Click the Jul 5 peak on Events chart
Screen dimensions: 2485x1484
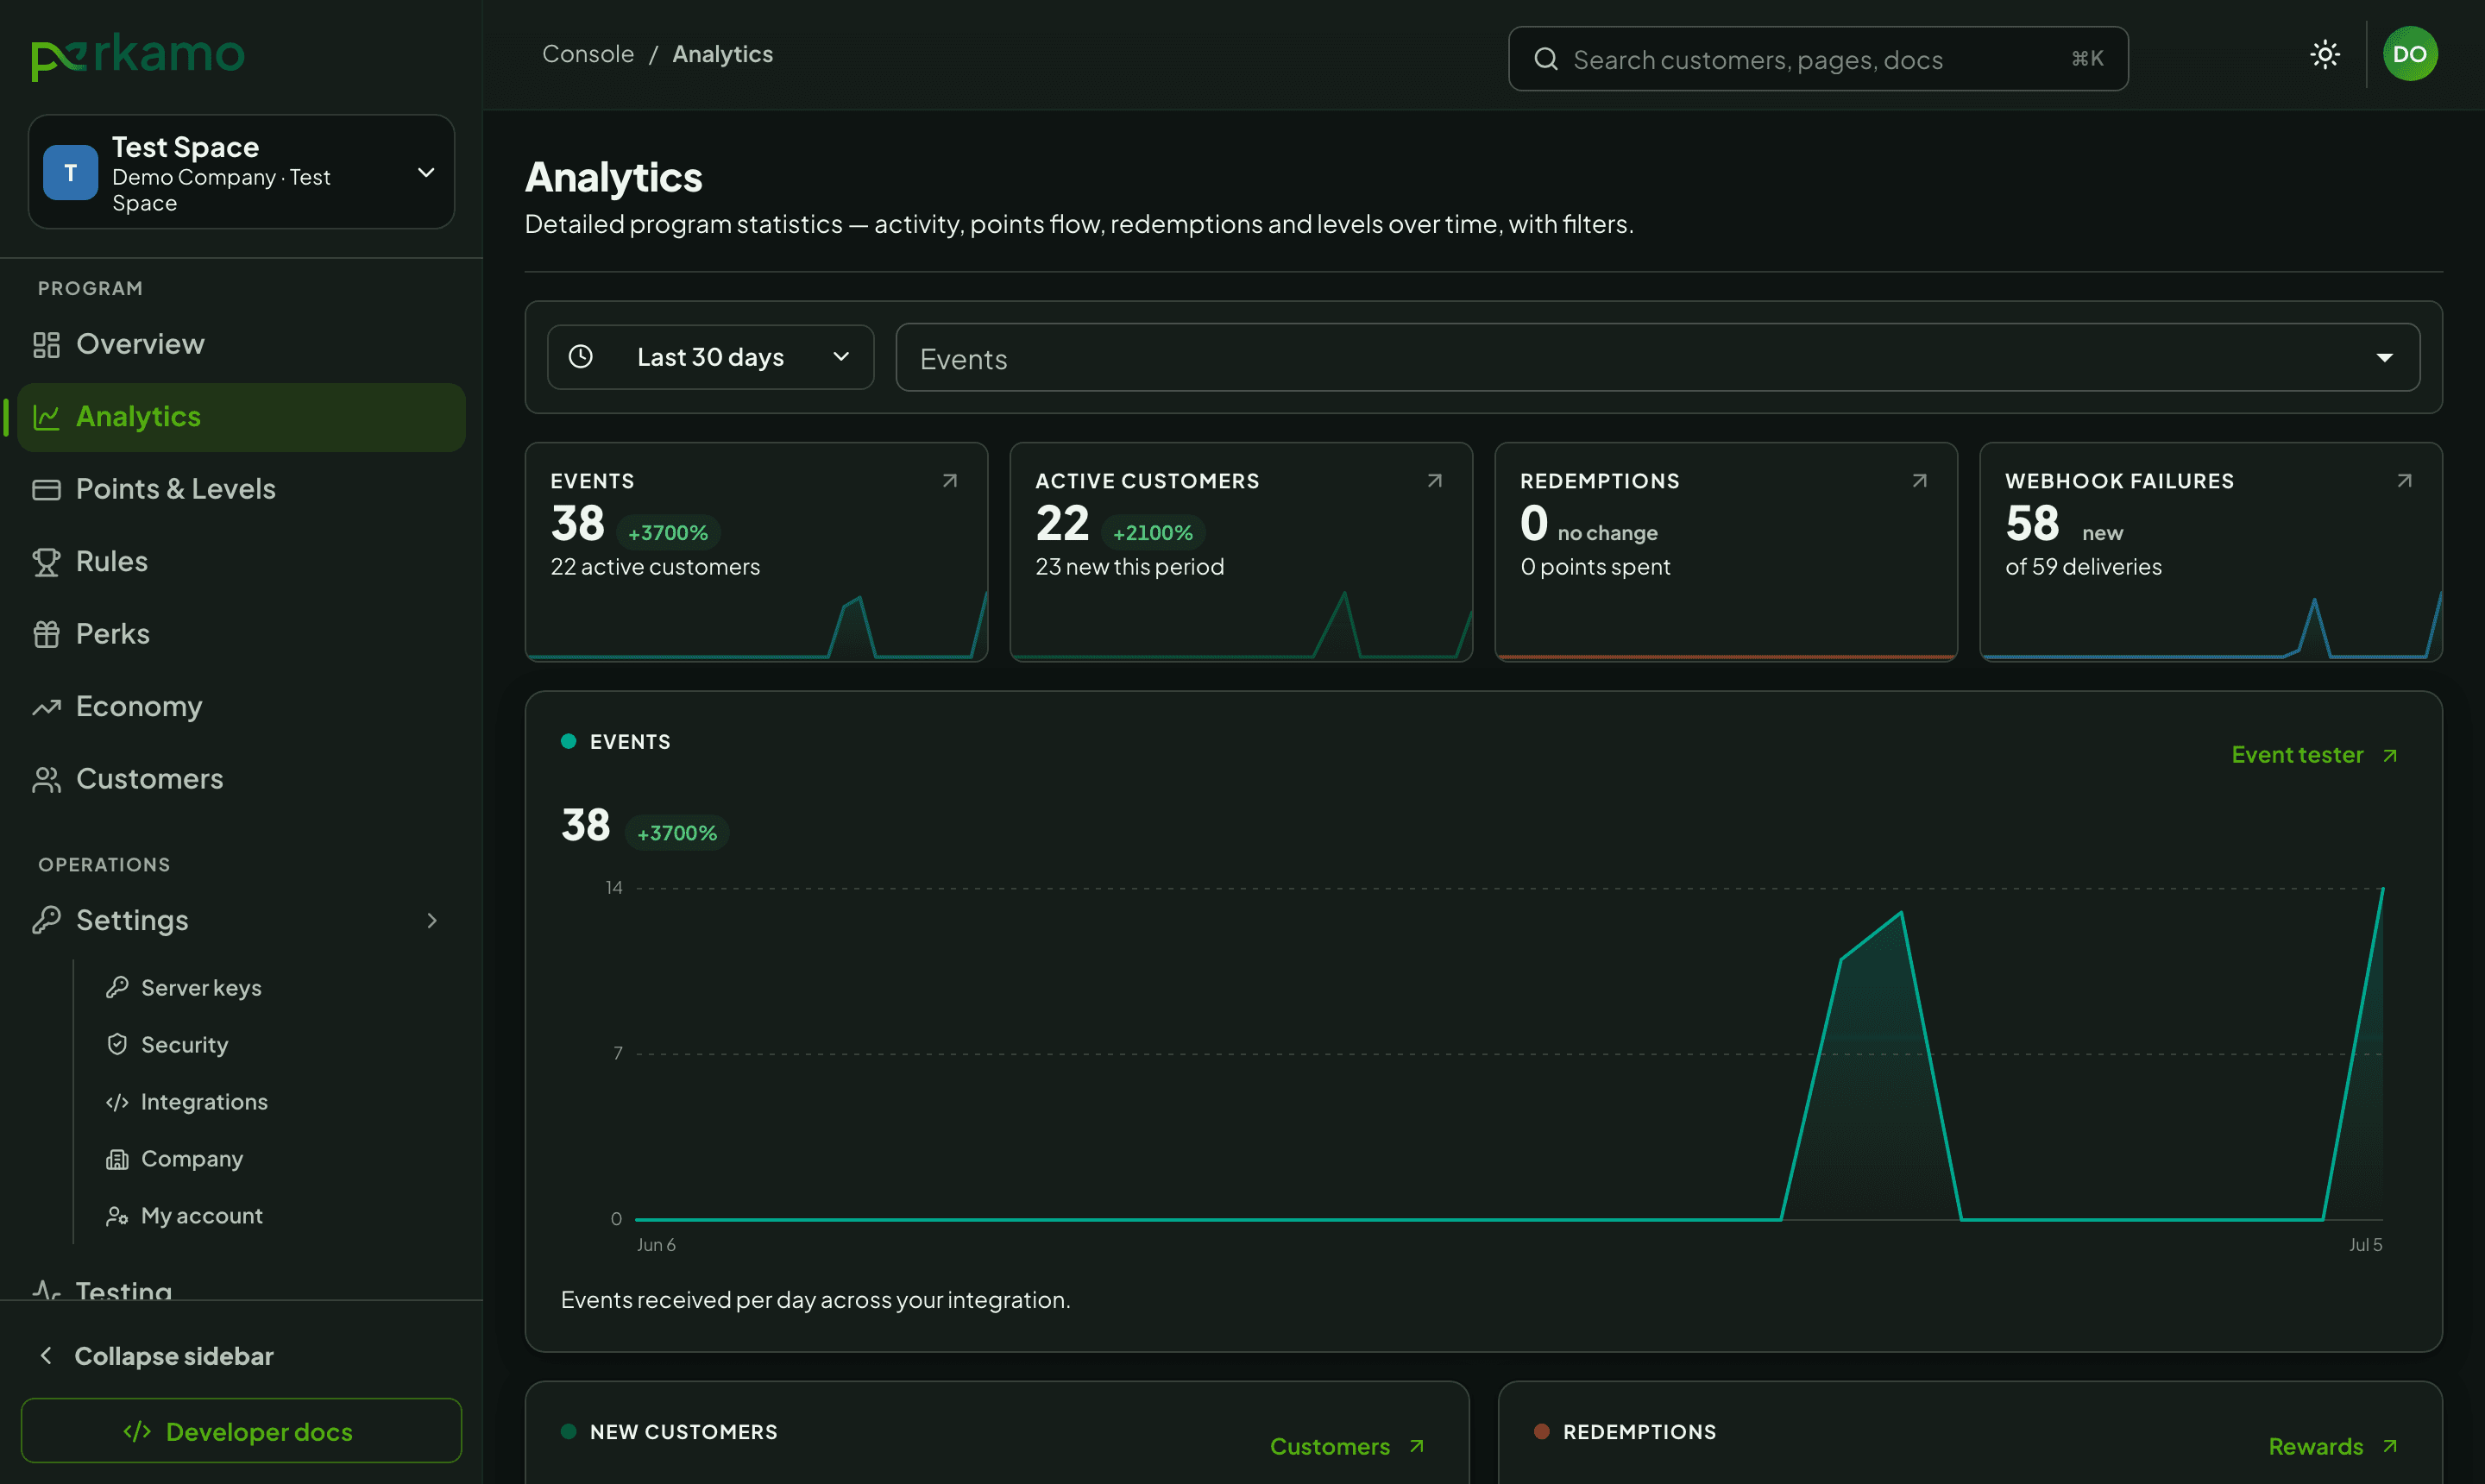click(2382, 888)
